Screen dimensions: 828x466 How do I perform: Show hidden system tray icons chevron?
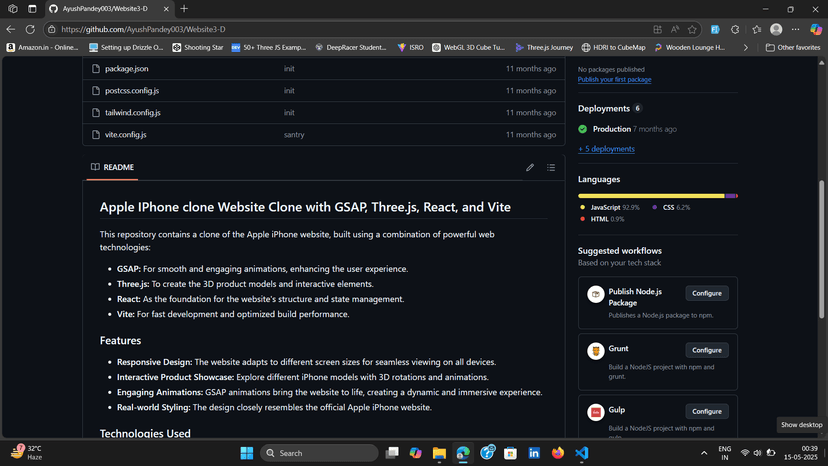tap(704, 453)
